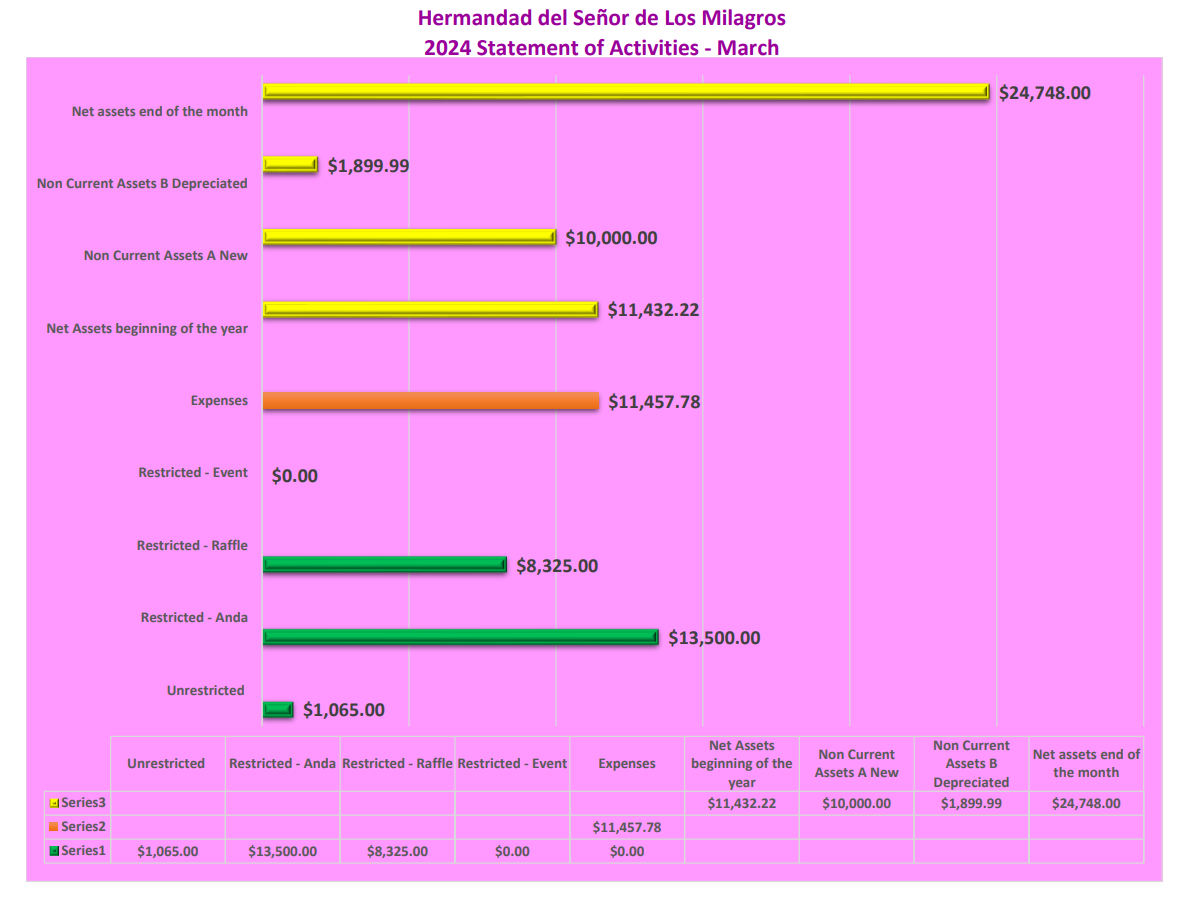Click the Series2 $11,457.78 table cell
Image resolution: width=1182 pixels, height=901 pixels.
(x=627, y=827)
